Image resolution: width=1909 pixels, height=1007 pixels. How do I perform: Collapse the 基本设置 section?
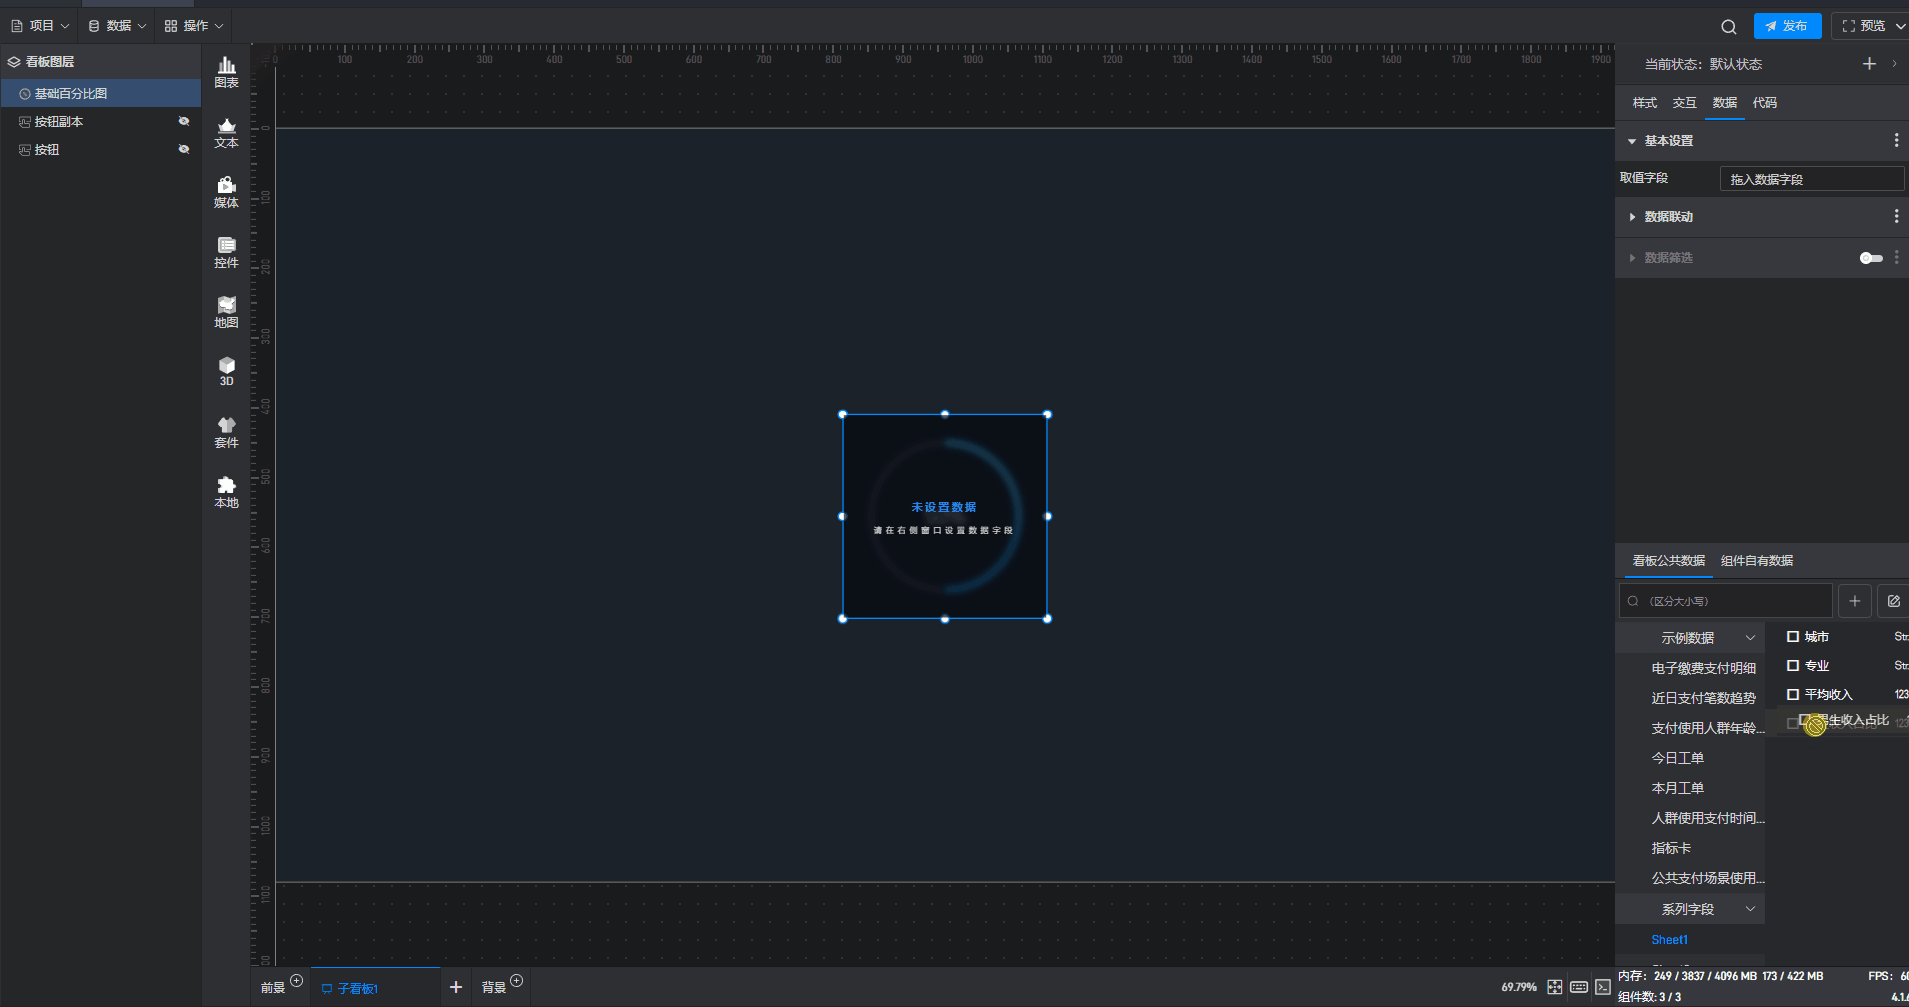[1632, 141]
